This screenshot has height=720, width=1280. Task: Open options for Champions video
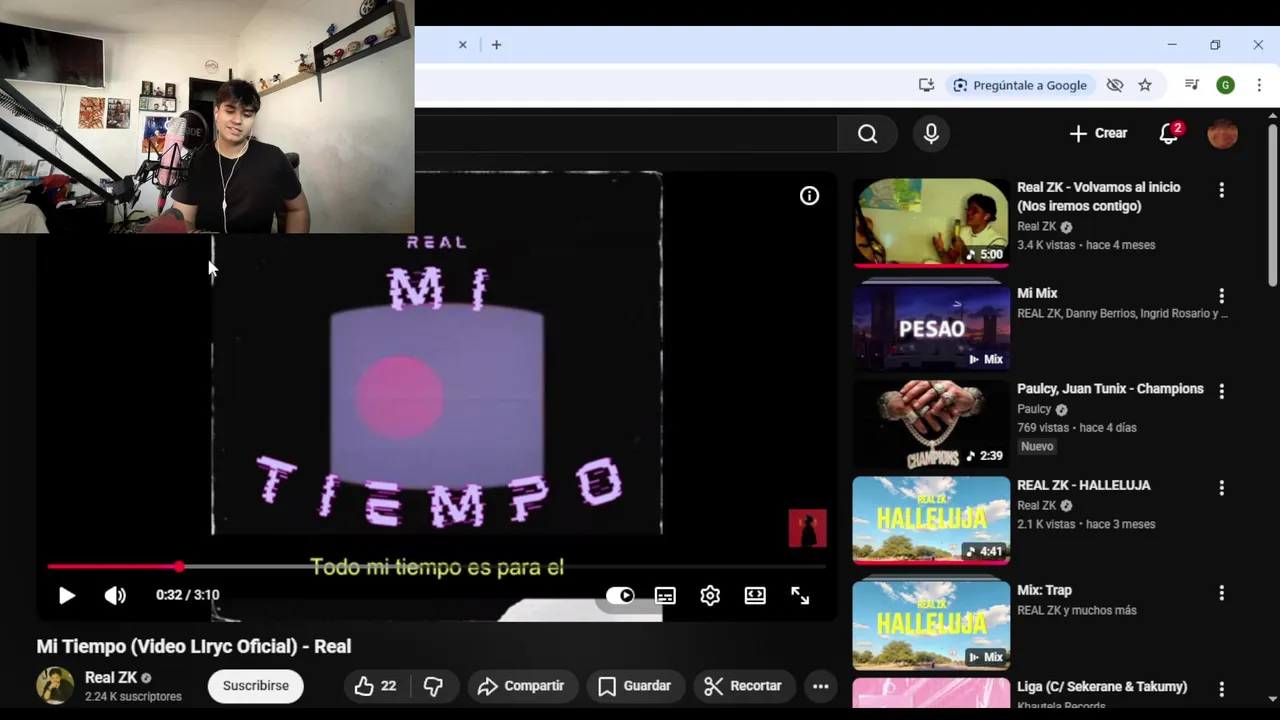tap(1221, 392)
